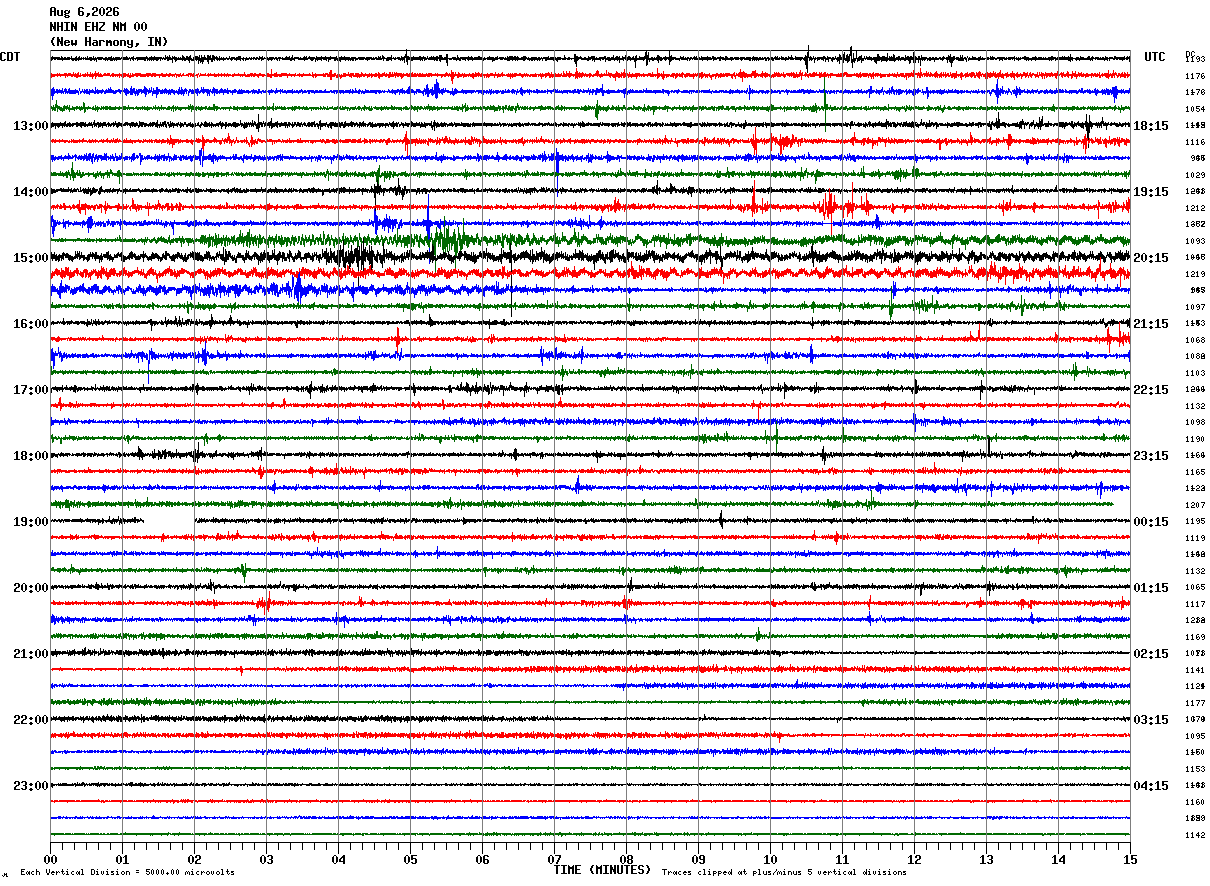Click "Each Vertical Division = 5000.00 microvolts" note
Screen dimensions: 1210x886
[x=127, y=873]
